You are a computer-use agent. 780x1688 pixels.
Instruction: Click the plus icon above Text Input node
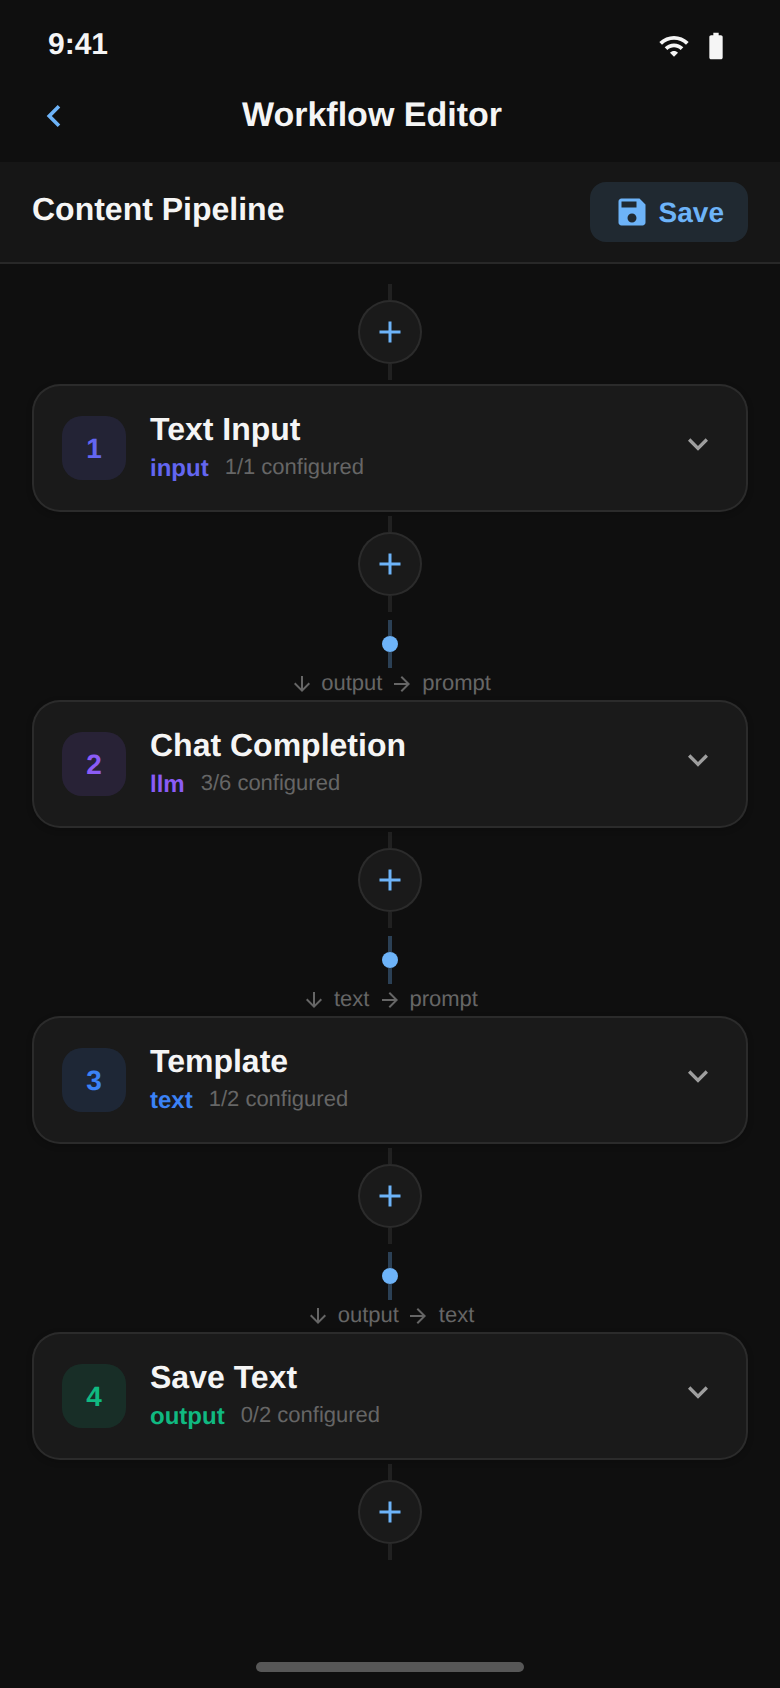pos(389,331)
